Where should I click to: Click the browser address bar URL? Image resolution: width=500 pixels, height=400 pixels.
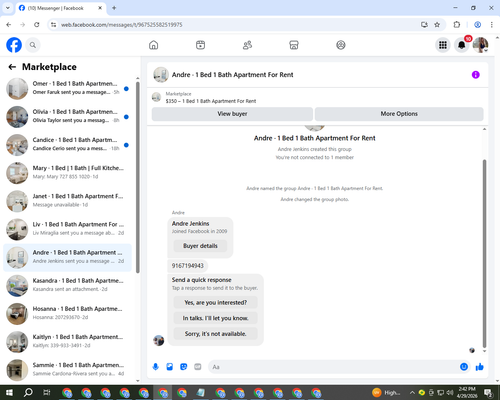tap(121, 25)
